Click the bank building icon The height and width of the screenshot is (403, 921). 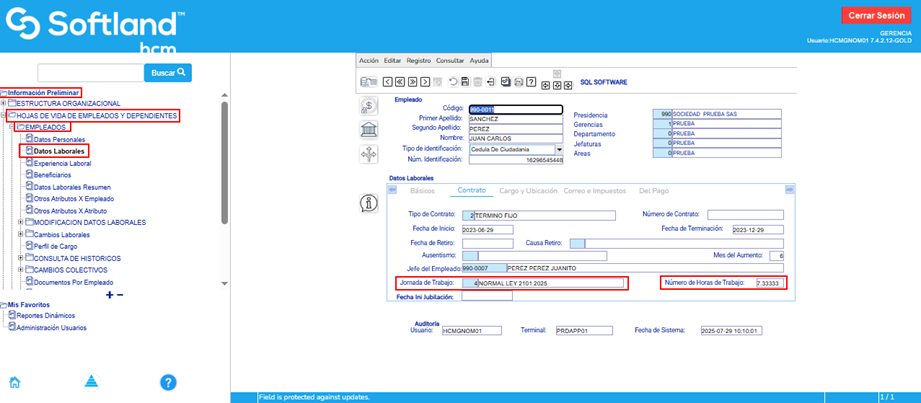tap(368, 130)
